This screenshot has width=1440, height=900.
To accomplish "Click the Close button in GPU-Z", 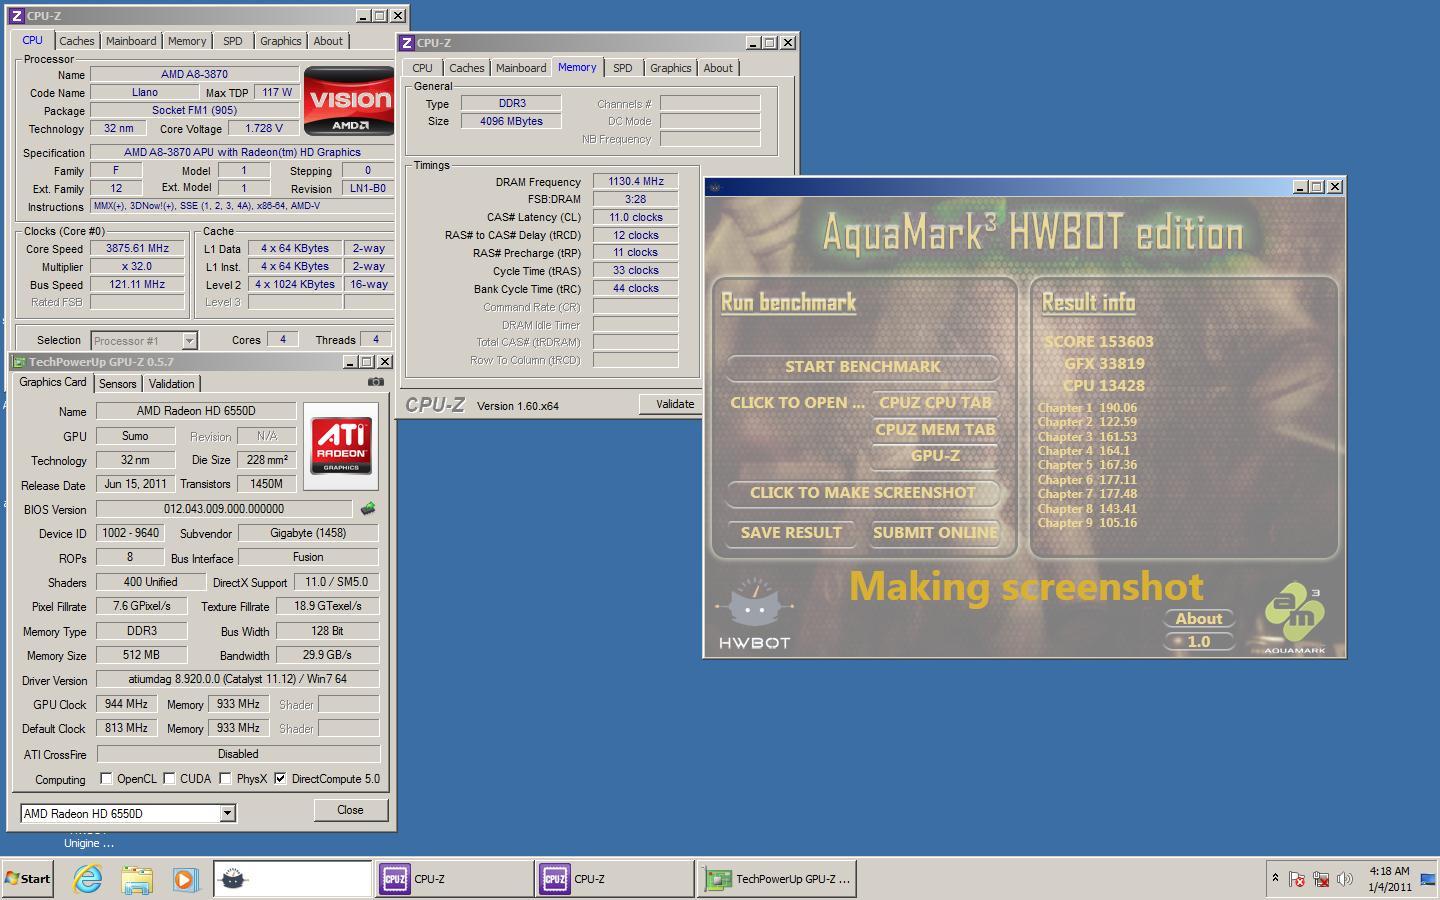I will tap(350, 810).
